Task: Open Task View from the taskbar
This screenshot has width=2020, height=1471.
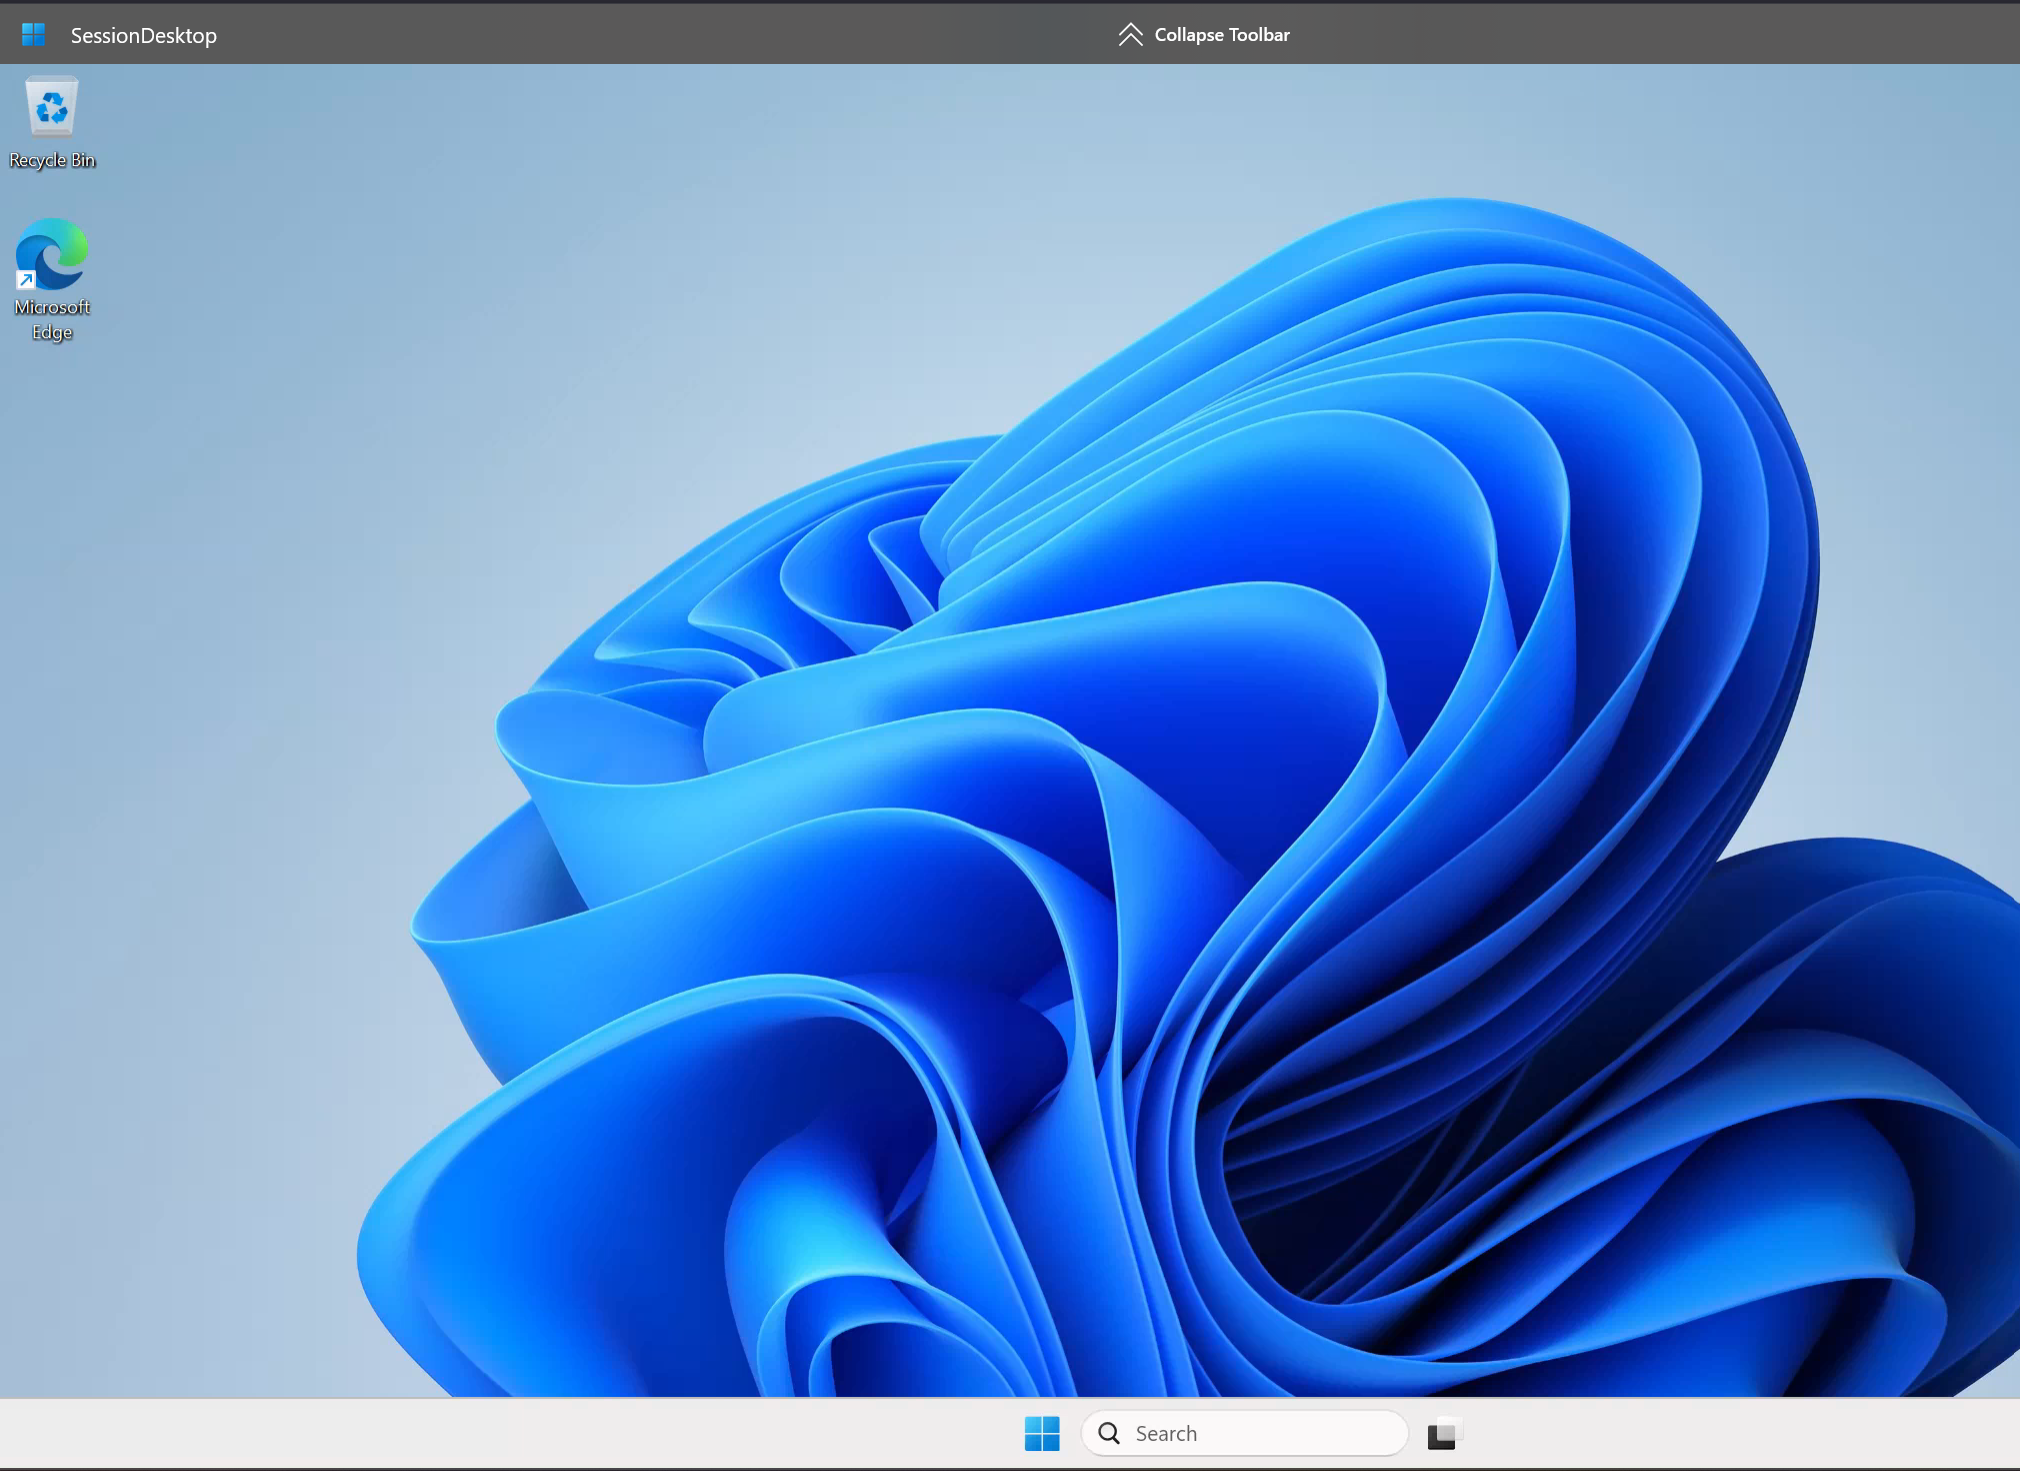Action: [x=1443, y=1433]
